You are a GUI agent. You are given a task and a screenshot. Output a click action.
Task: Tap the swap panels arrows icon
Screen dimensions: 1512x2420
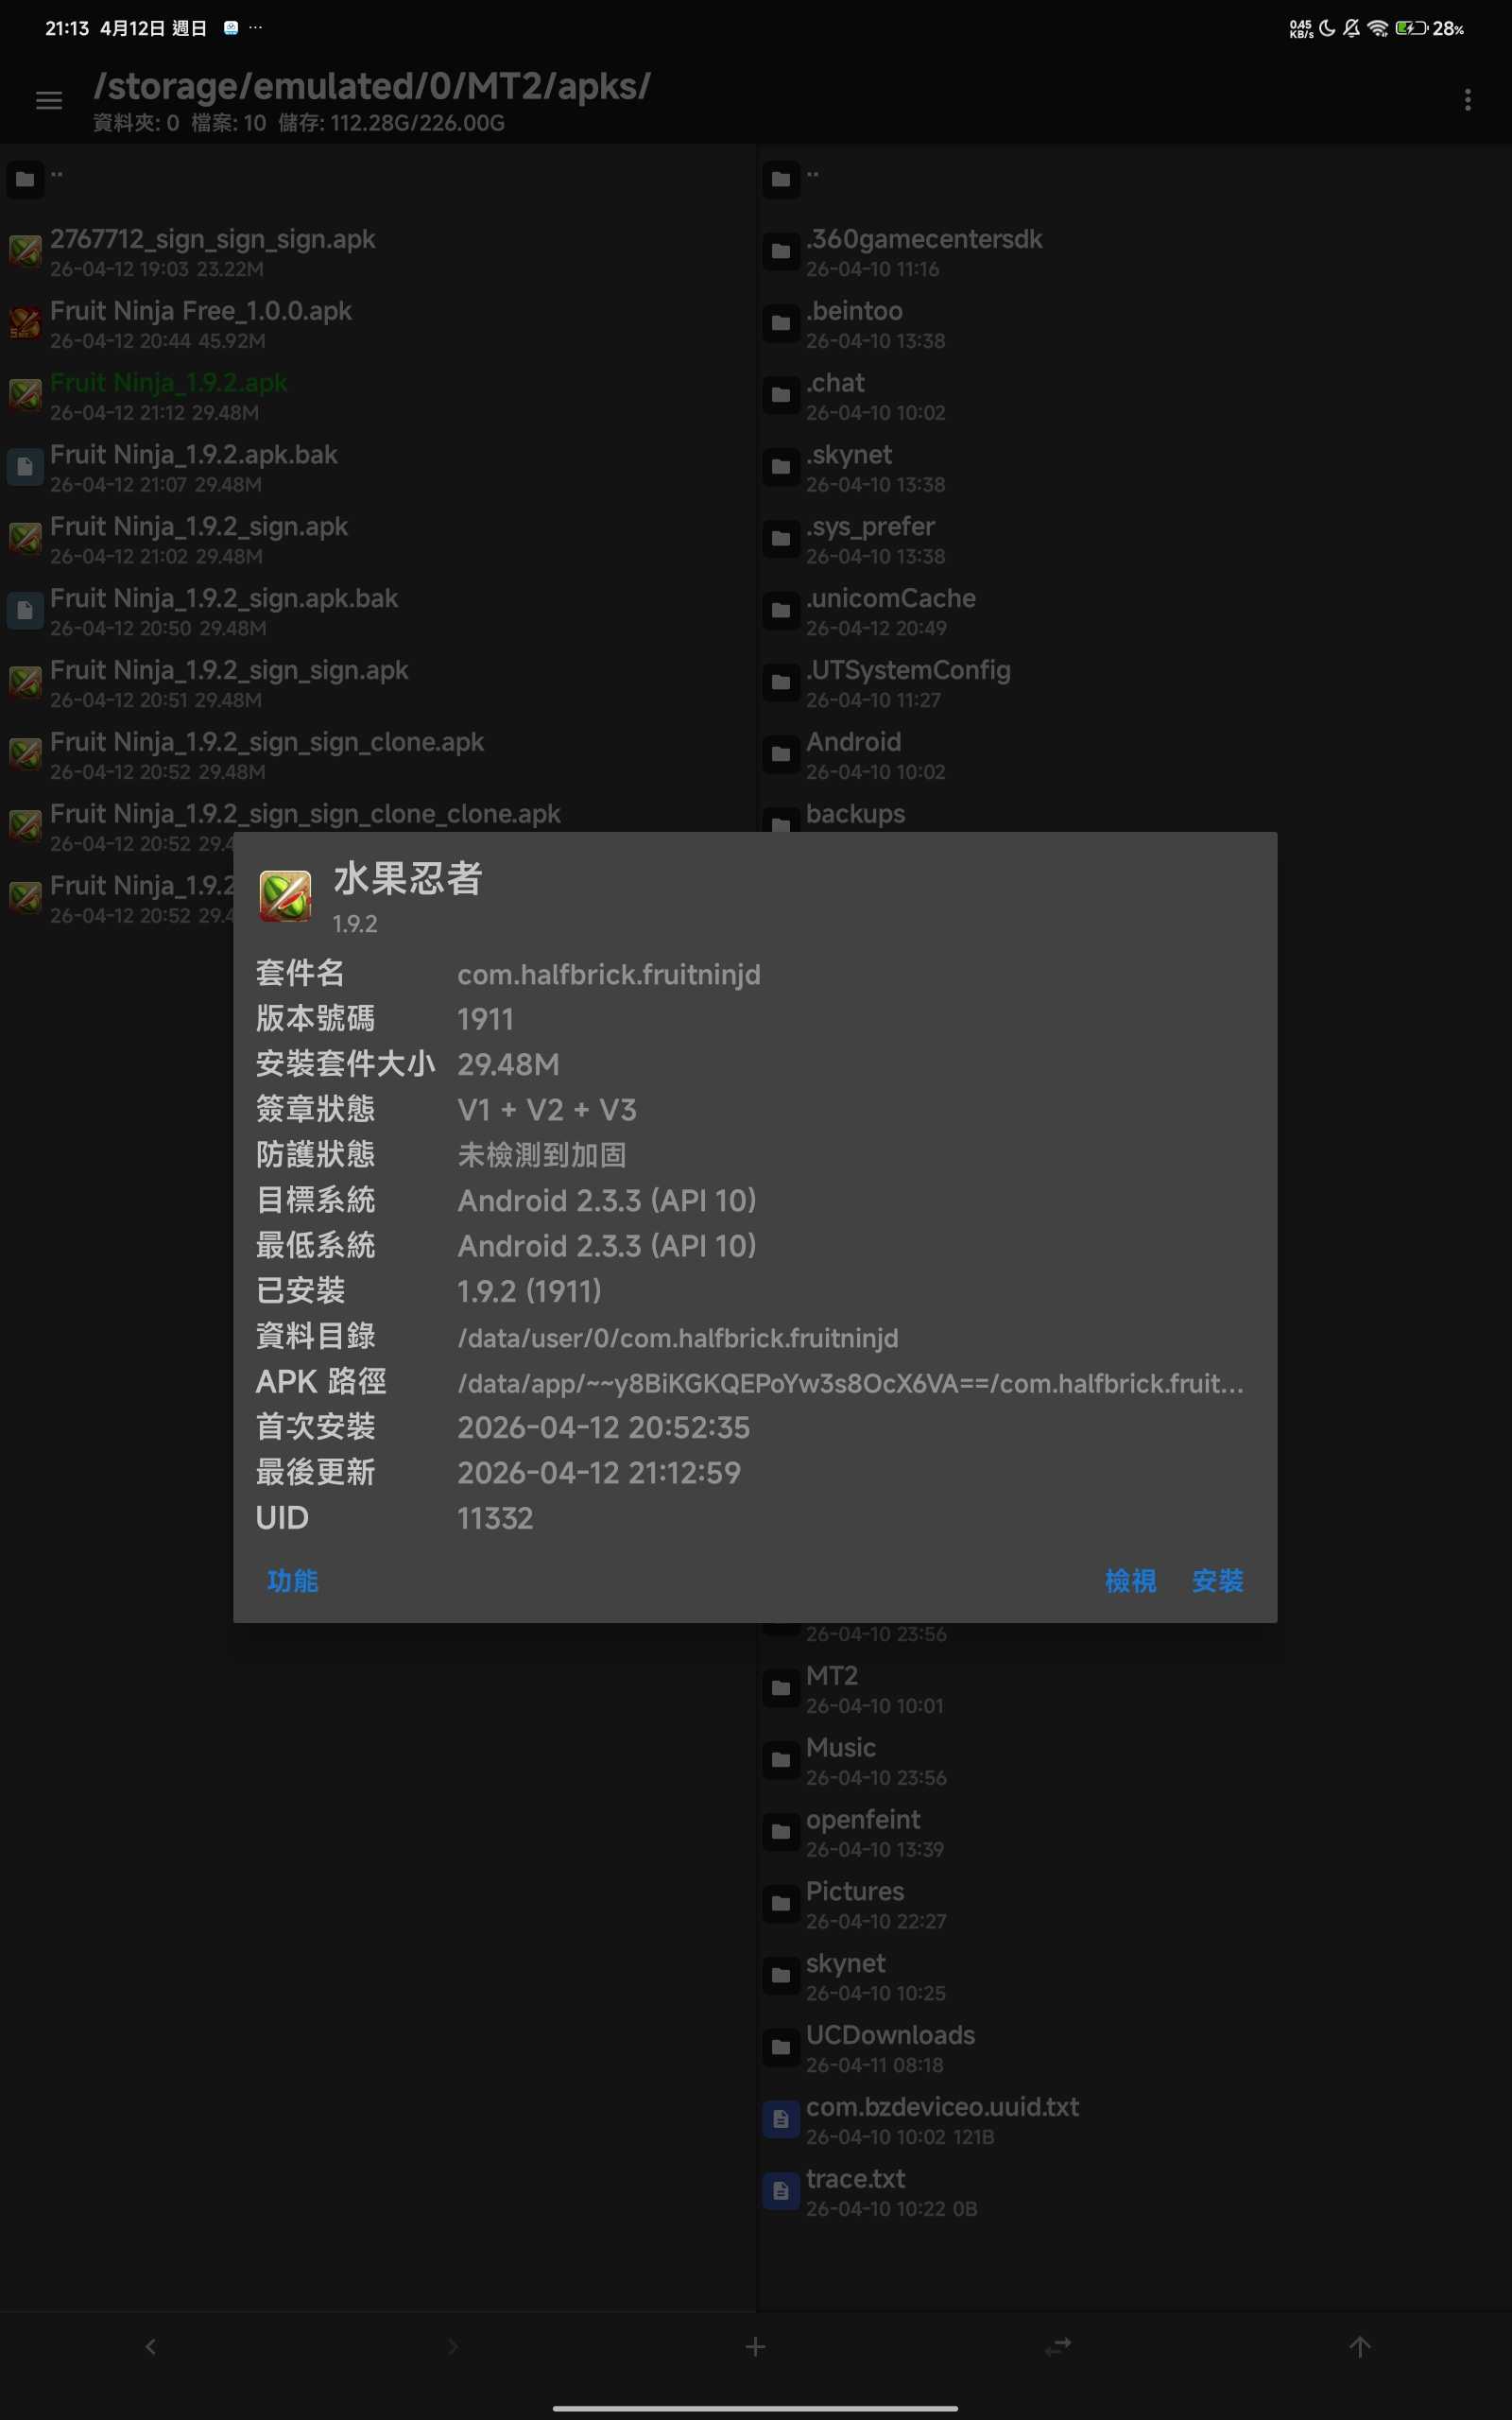[x=1058, y=2346]
